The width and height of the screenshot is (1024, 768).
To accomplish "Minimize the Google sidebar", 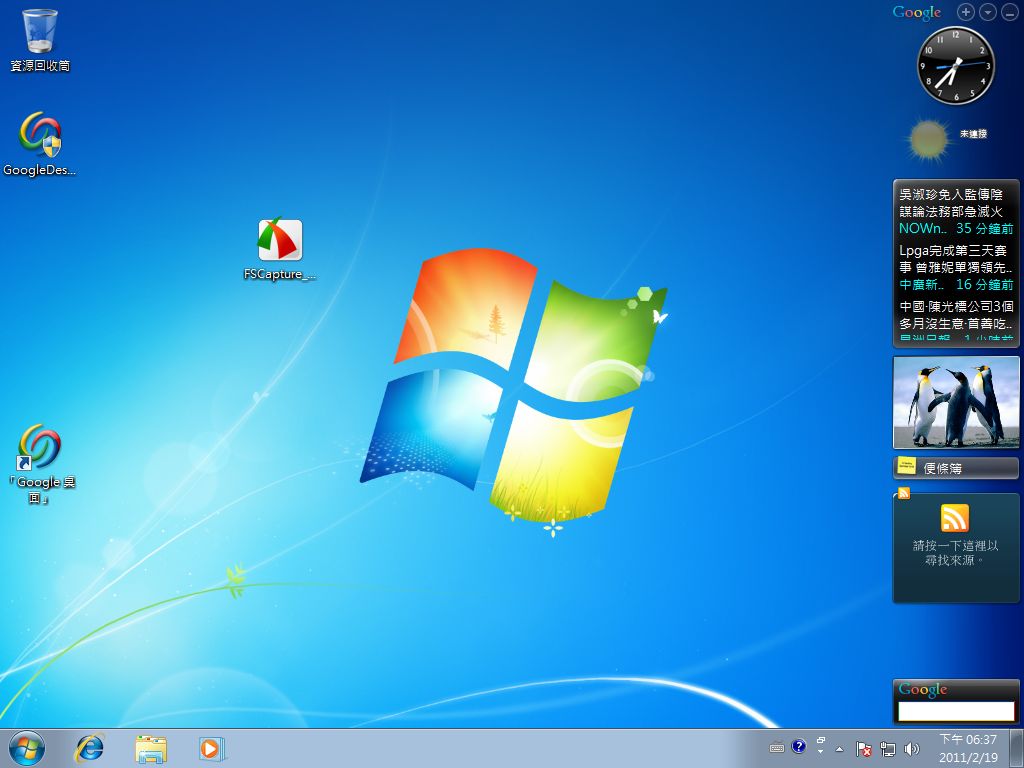I will (1009, 12).
